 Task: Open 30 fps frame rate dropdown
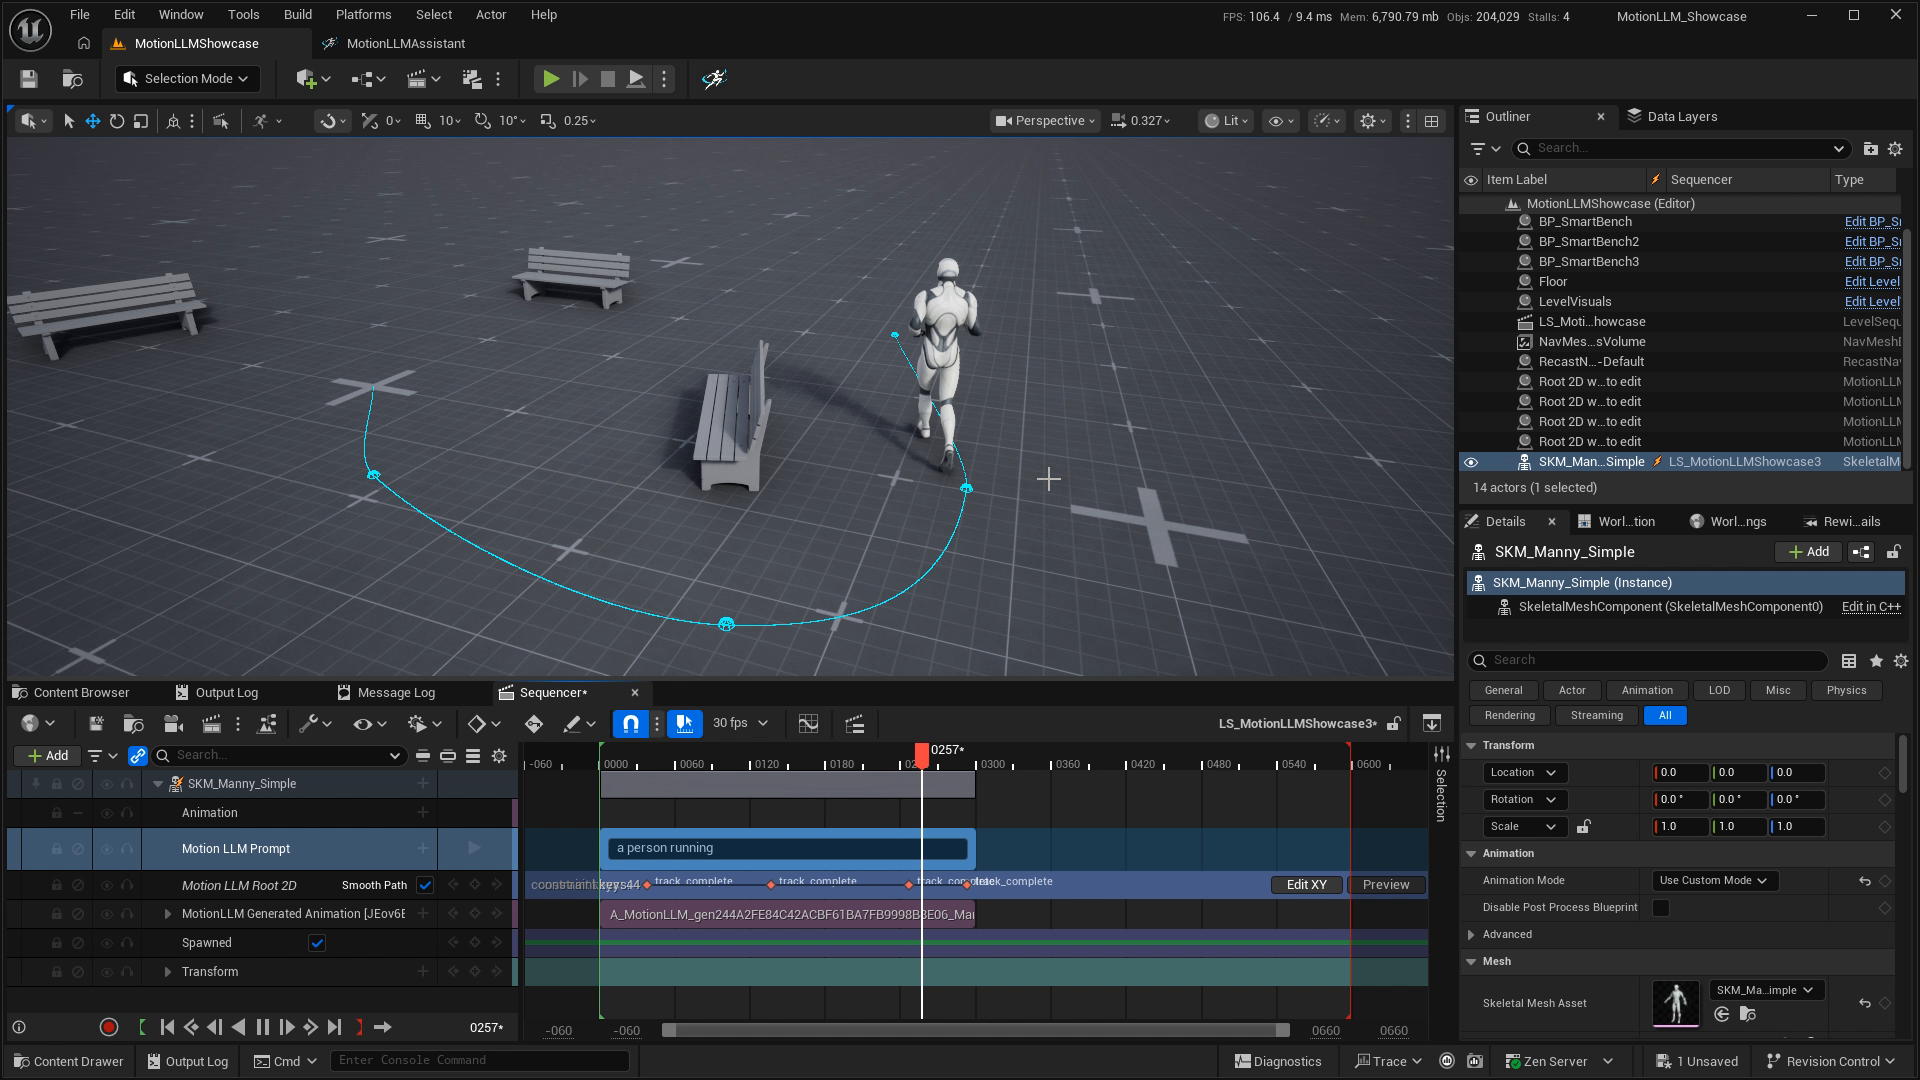739,723
